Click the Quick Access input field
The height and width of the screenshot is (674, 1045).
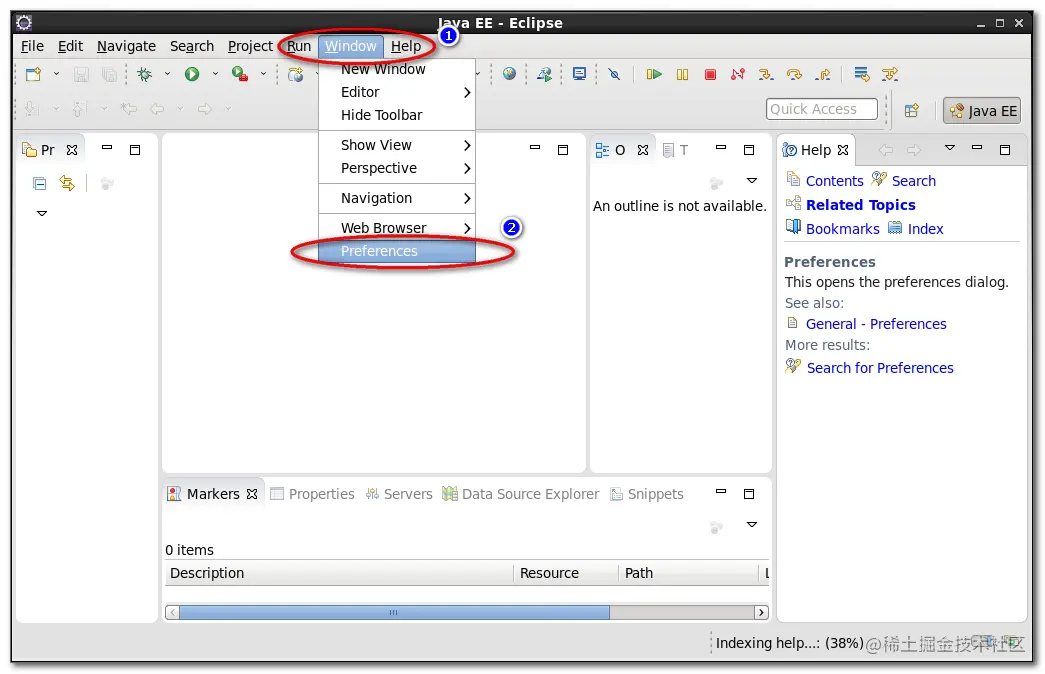coord(821,109)
